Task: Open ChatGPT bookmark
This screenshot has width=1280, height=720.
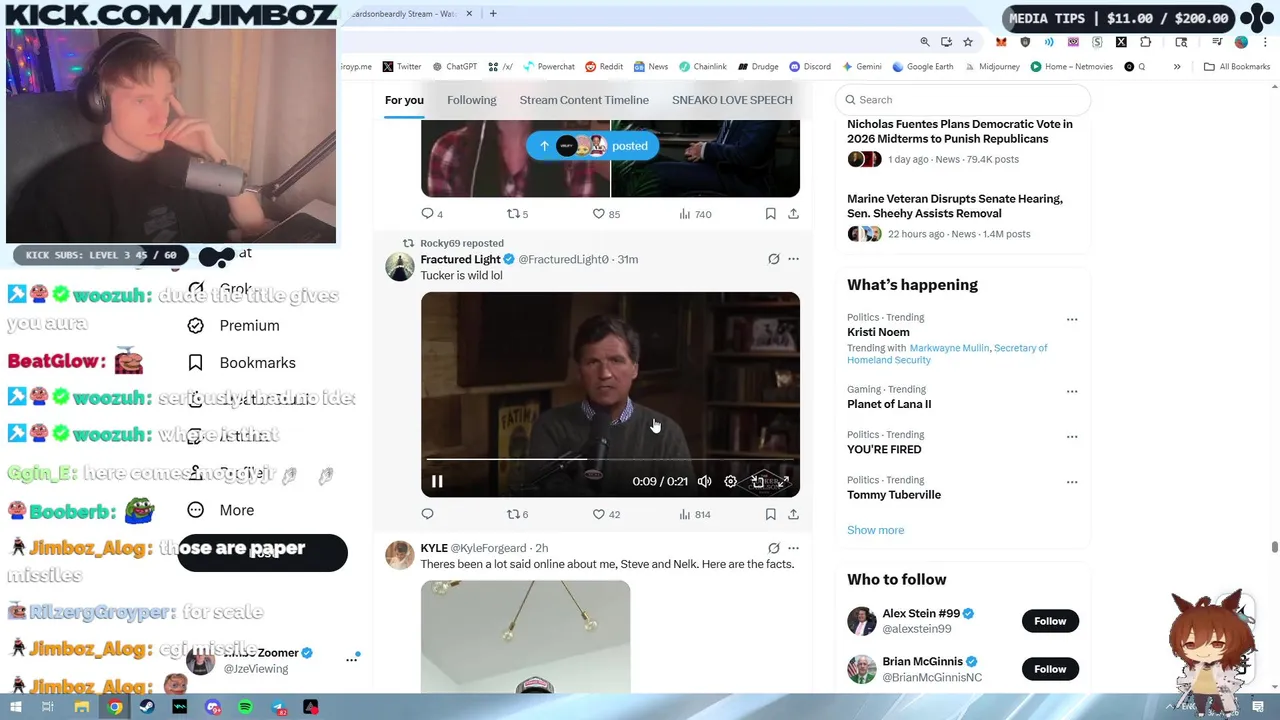Action: (x=455, y=67)
